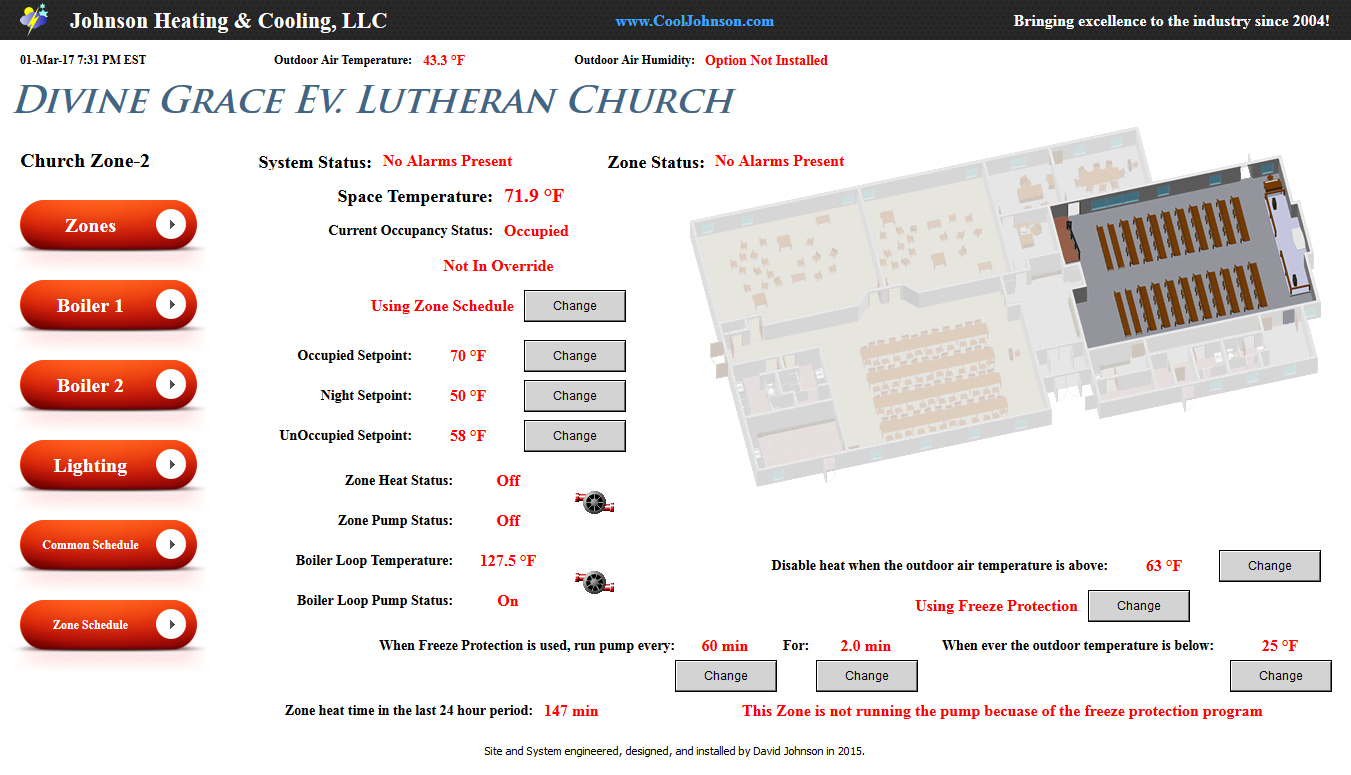Image resolution: width=1351 pixels, height=775 pixels.
Task: Click the Occupied status value
Action: tap(536, 231)
